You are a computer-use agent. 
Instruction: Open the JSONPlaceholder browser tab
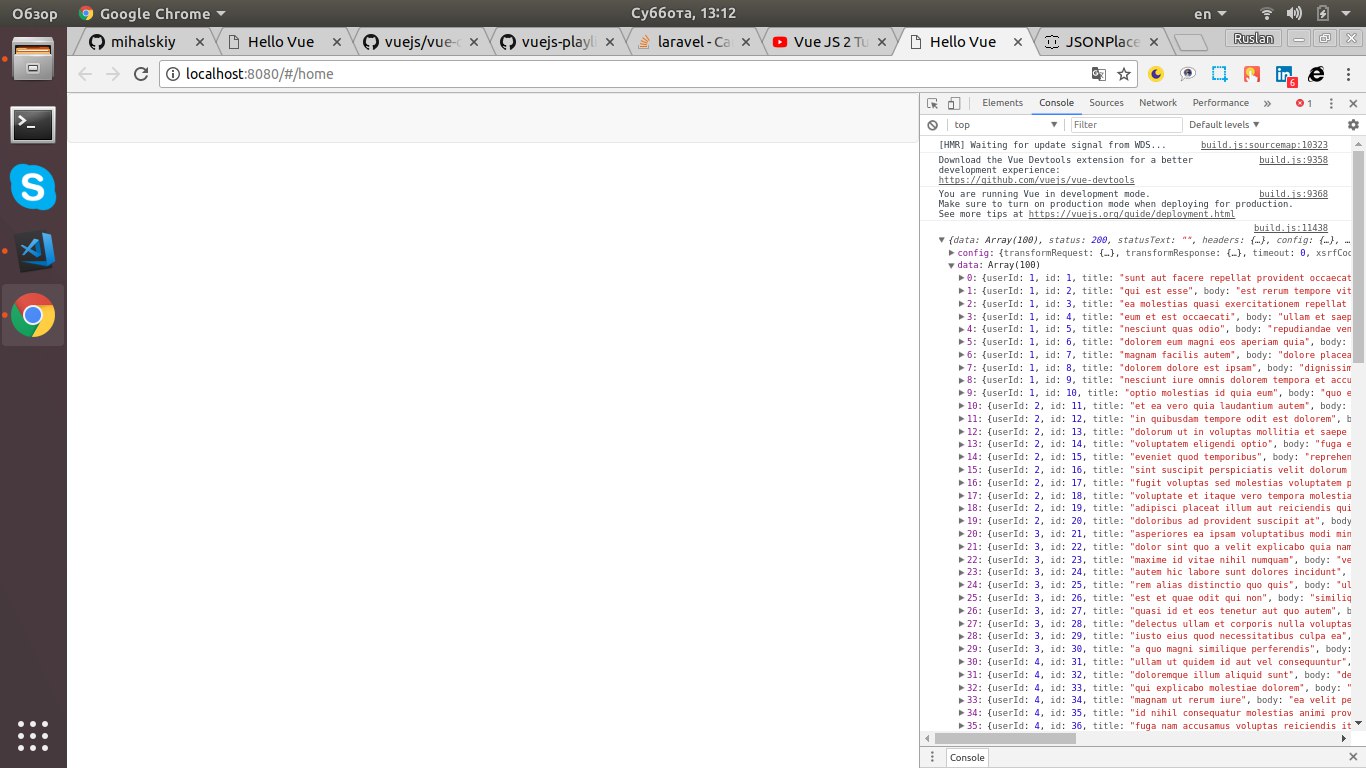click(x=1101, y=42)
